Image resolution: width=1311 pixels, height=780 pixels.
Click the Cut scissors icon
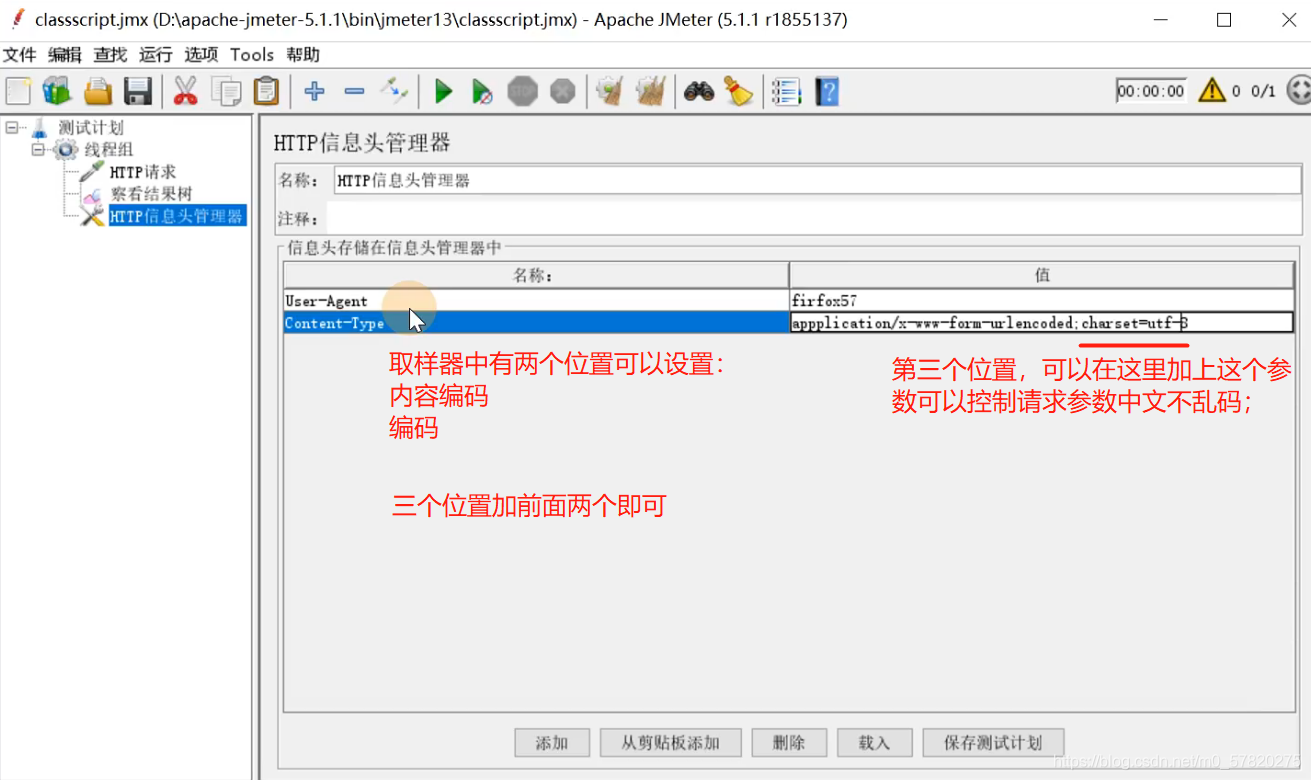(185, 91)
